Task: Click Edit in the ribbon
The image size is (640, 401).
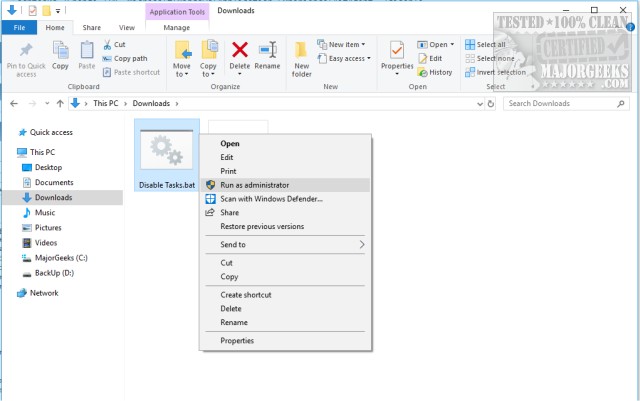Action: (430, 58)
